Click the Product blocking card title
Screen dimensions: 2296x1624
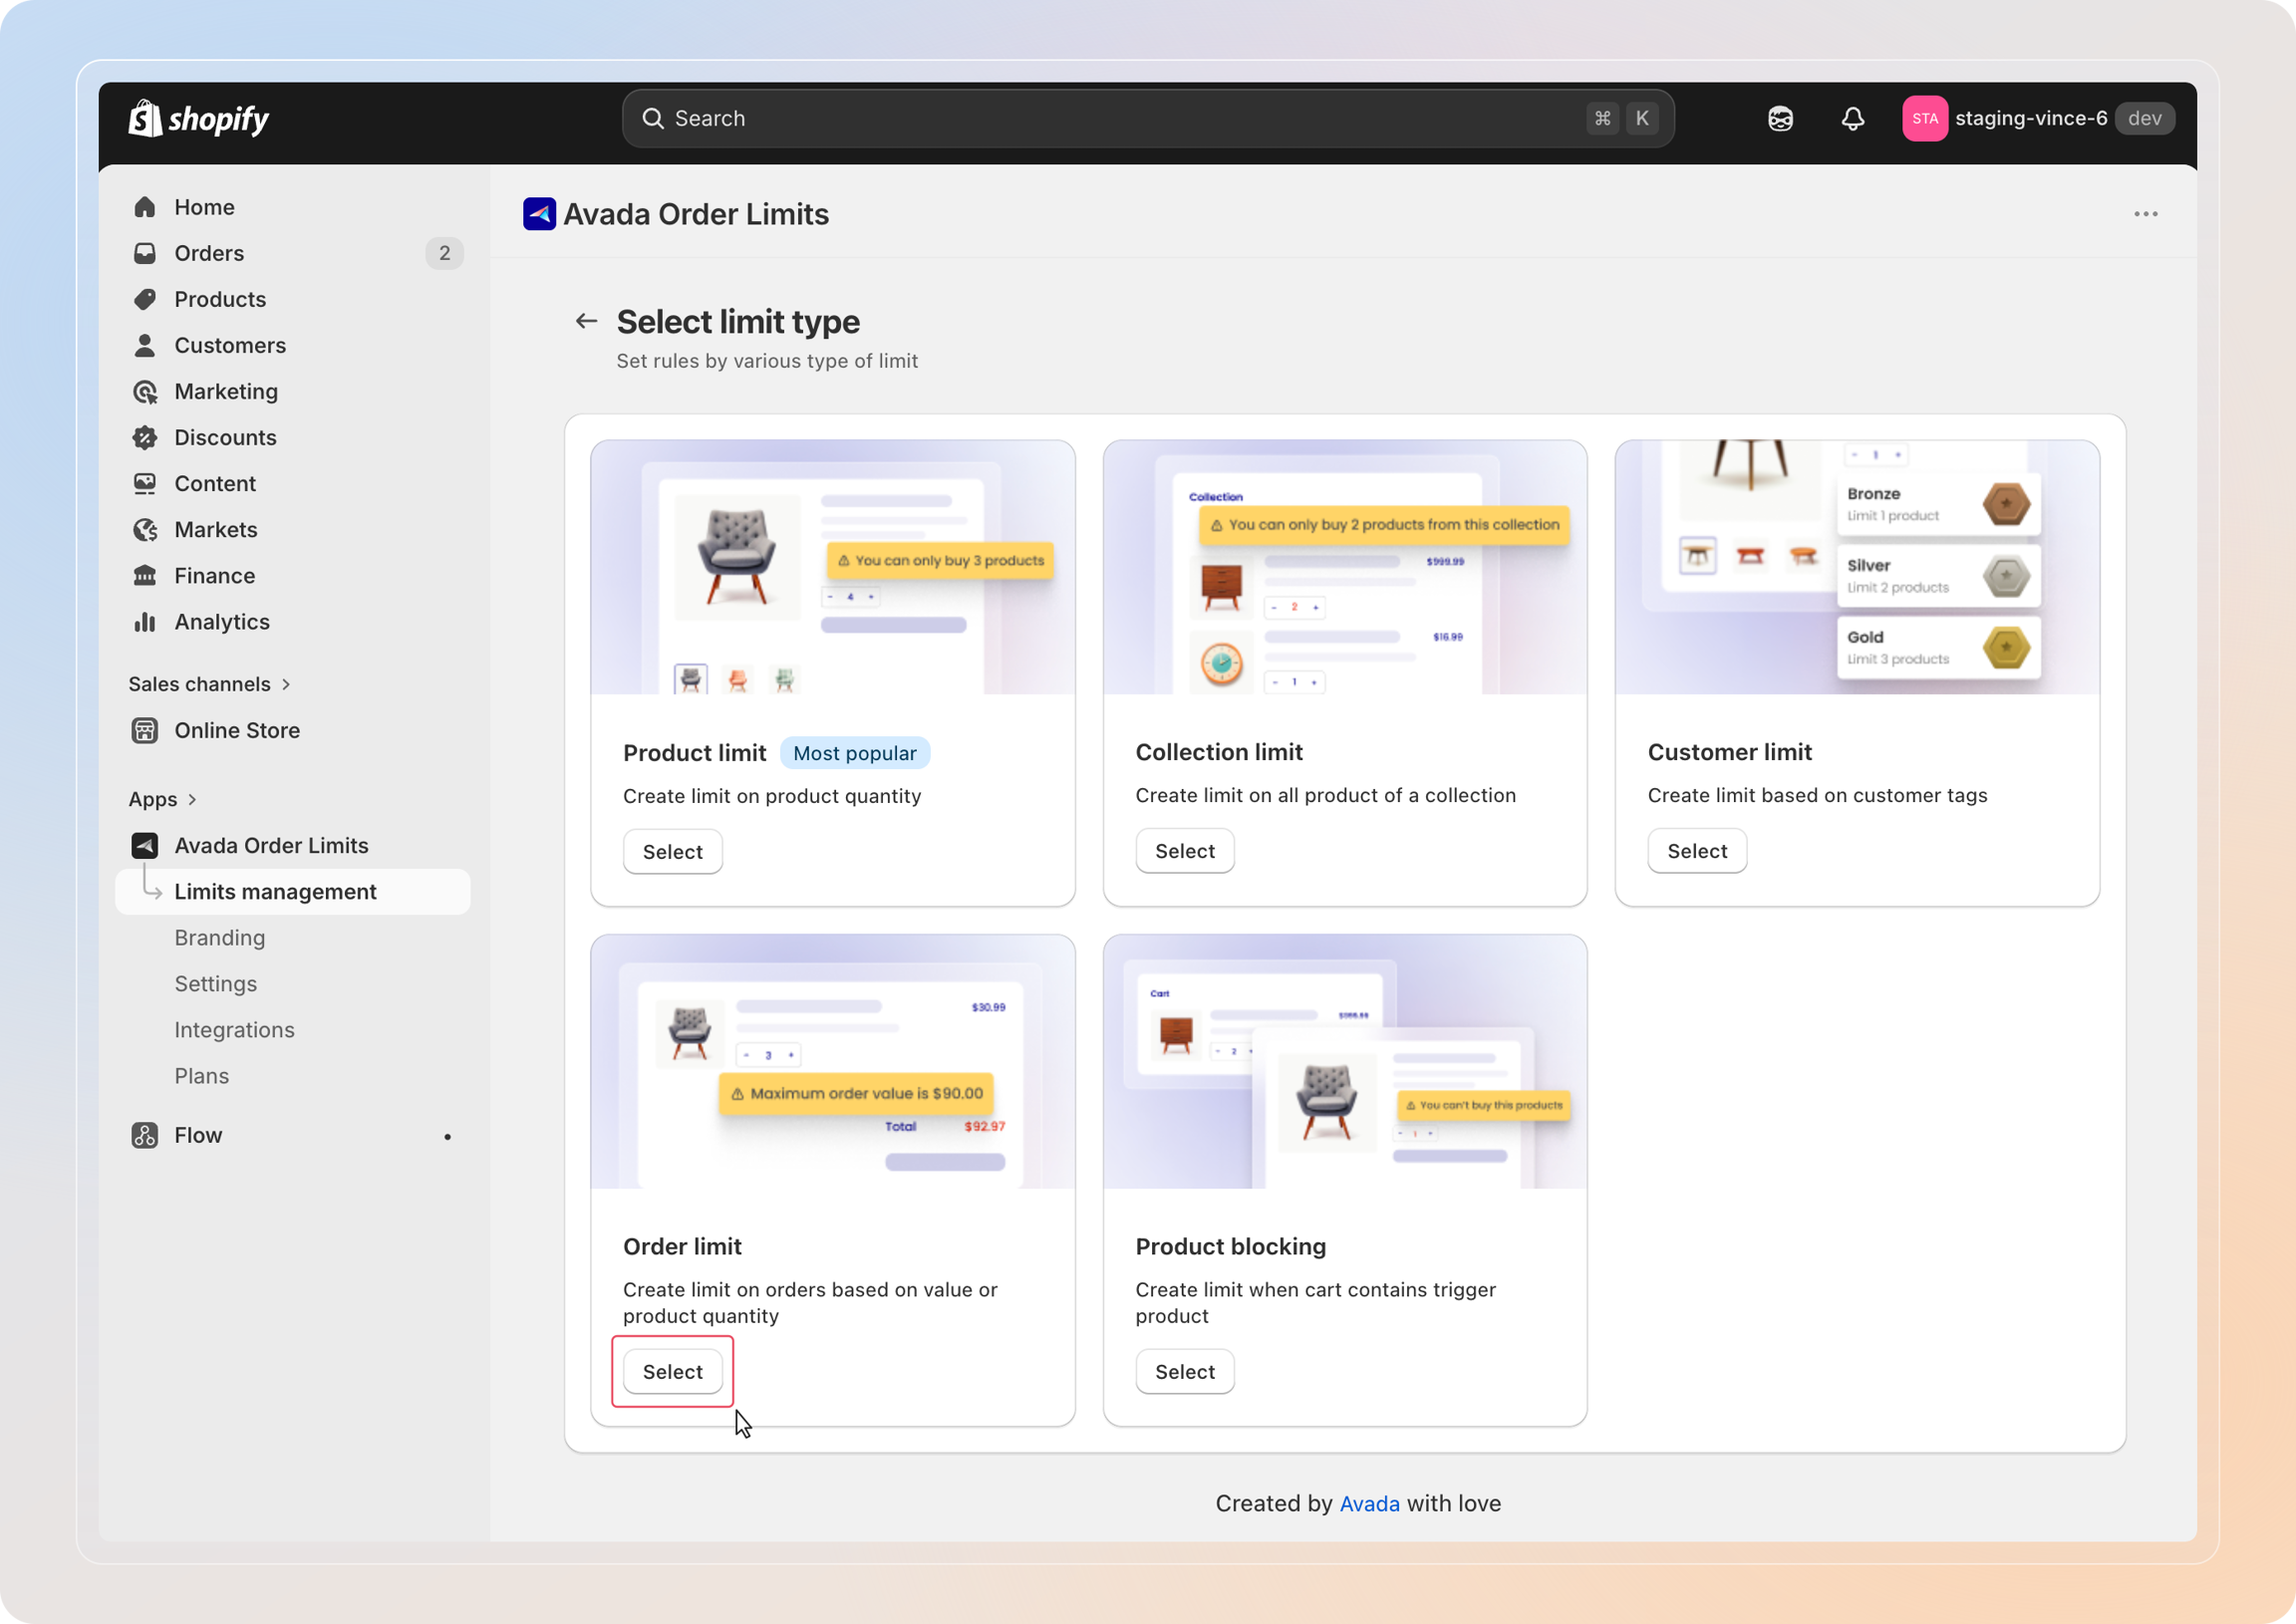coord(1230,1246)
